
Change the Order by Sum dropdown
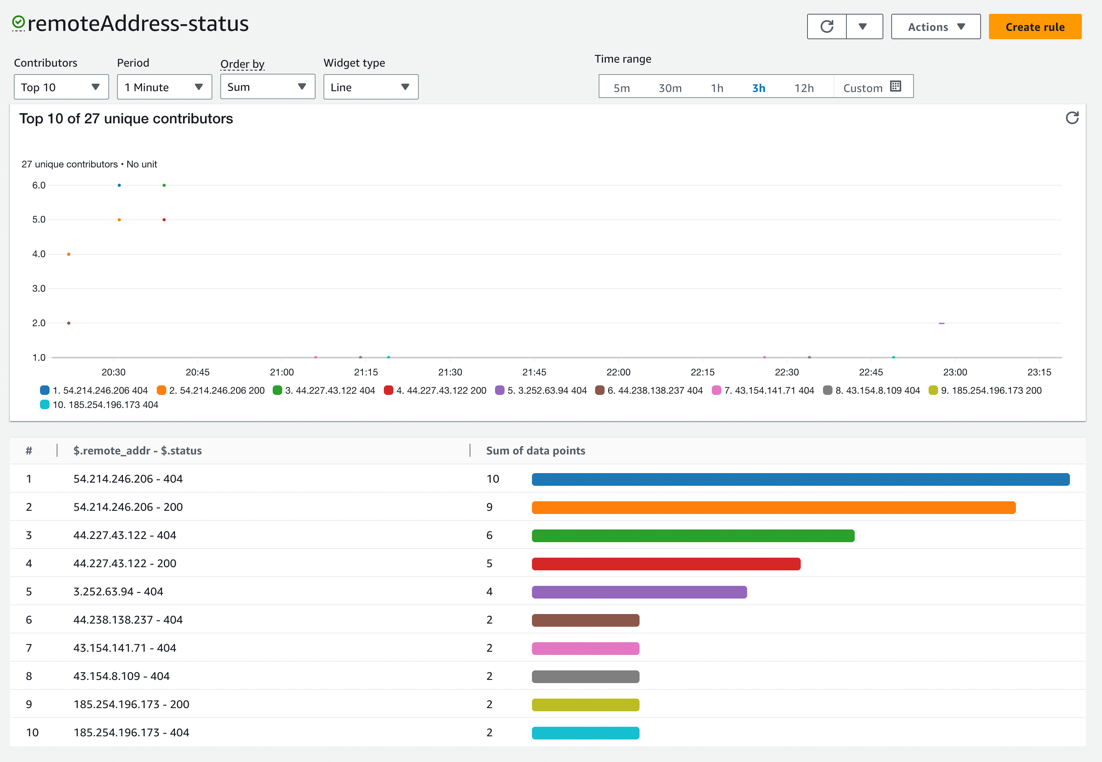(x=267, y=87)
